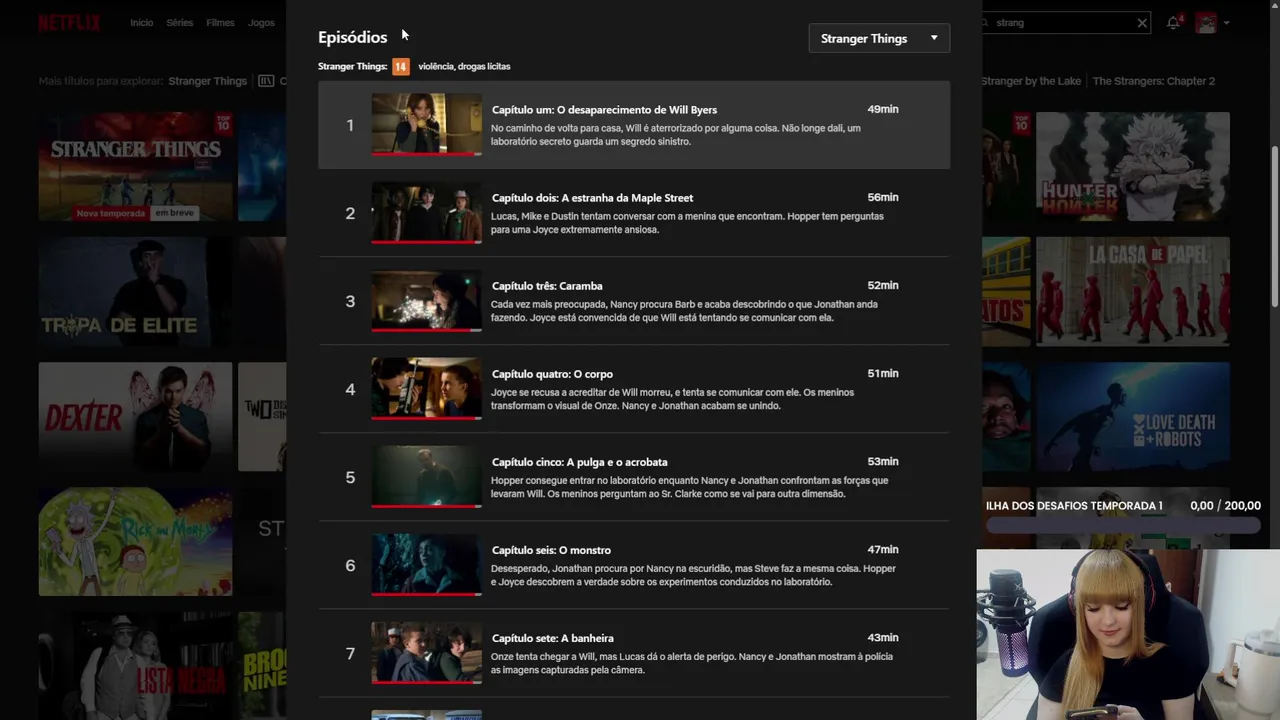Play episode 5 thumbnail
1280x720 pixels.
point(426,476)
